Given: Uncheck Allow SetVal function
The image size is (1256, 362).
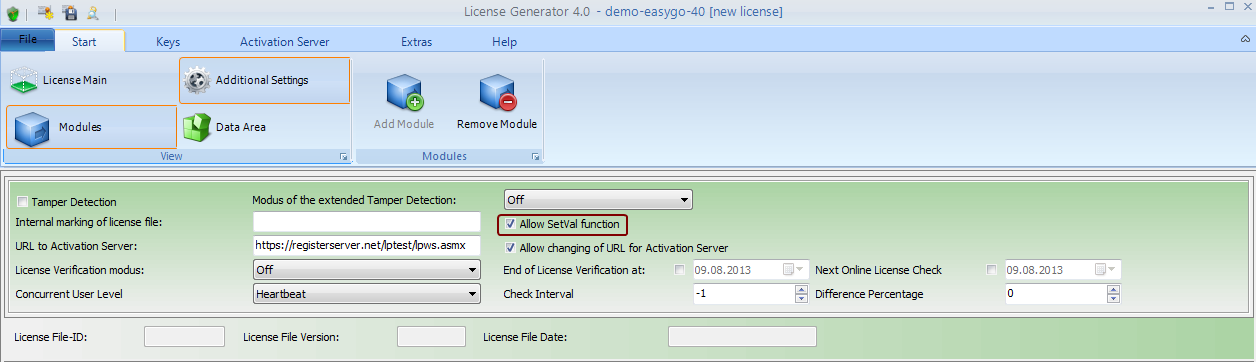Looking at the screenshot, I should 511,224.
